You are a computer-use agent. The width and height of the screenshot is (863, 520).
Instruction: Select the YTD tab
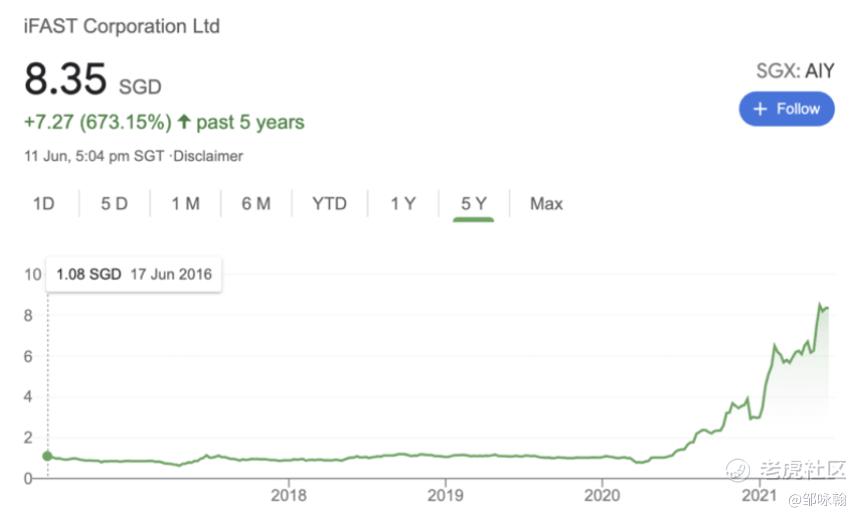[x=329, y=204]
